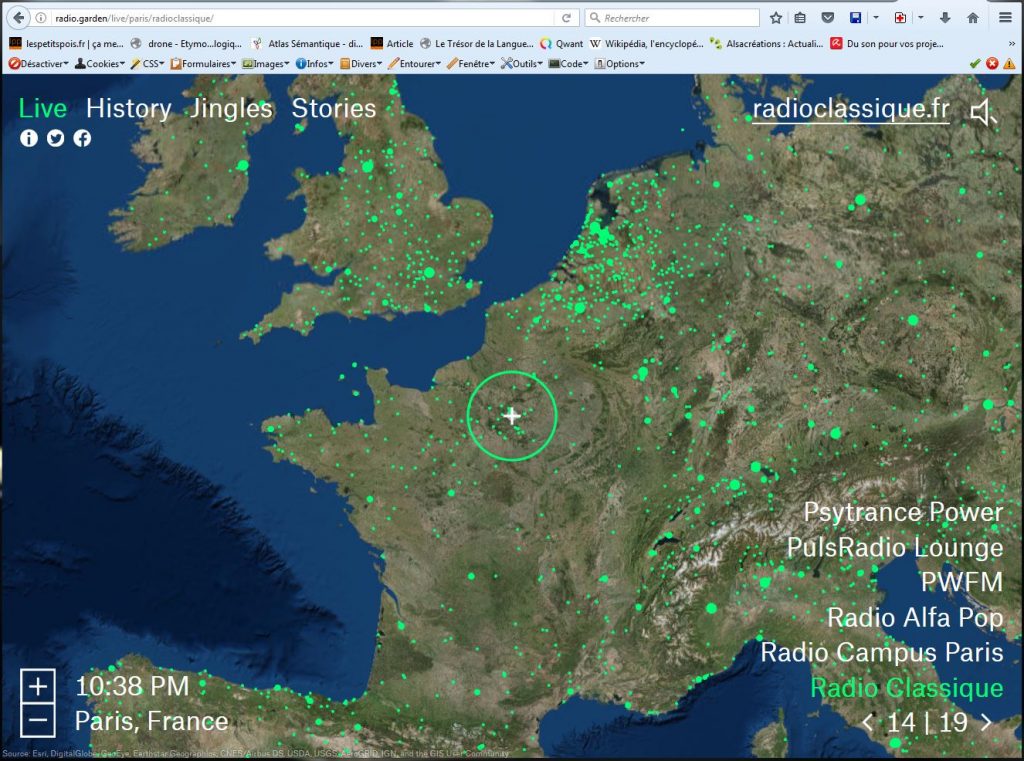Expand the Formulaires dropdown menu

[x=204, y=63]
